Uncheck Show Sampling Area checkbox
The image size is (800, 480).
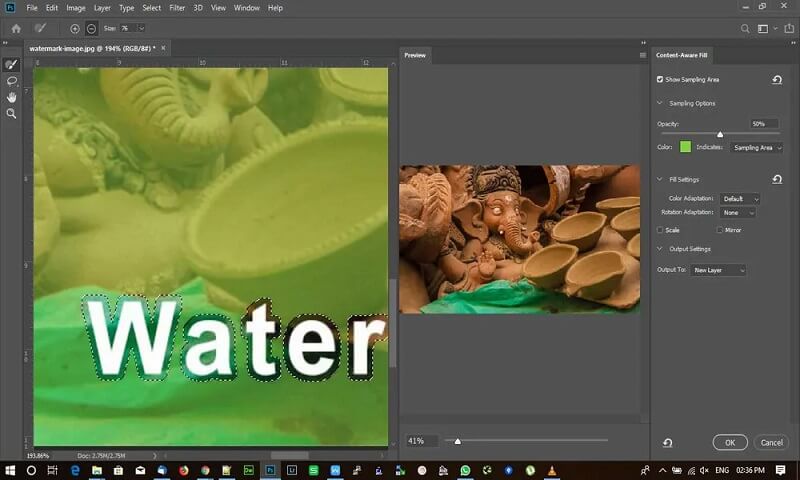[x=660, y=79]
